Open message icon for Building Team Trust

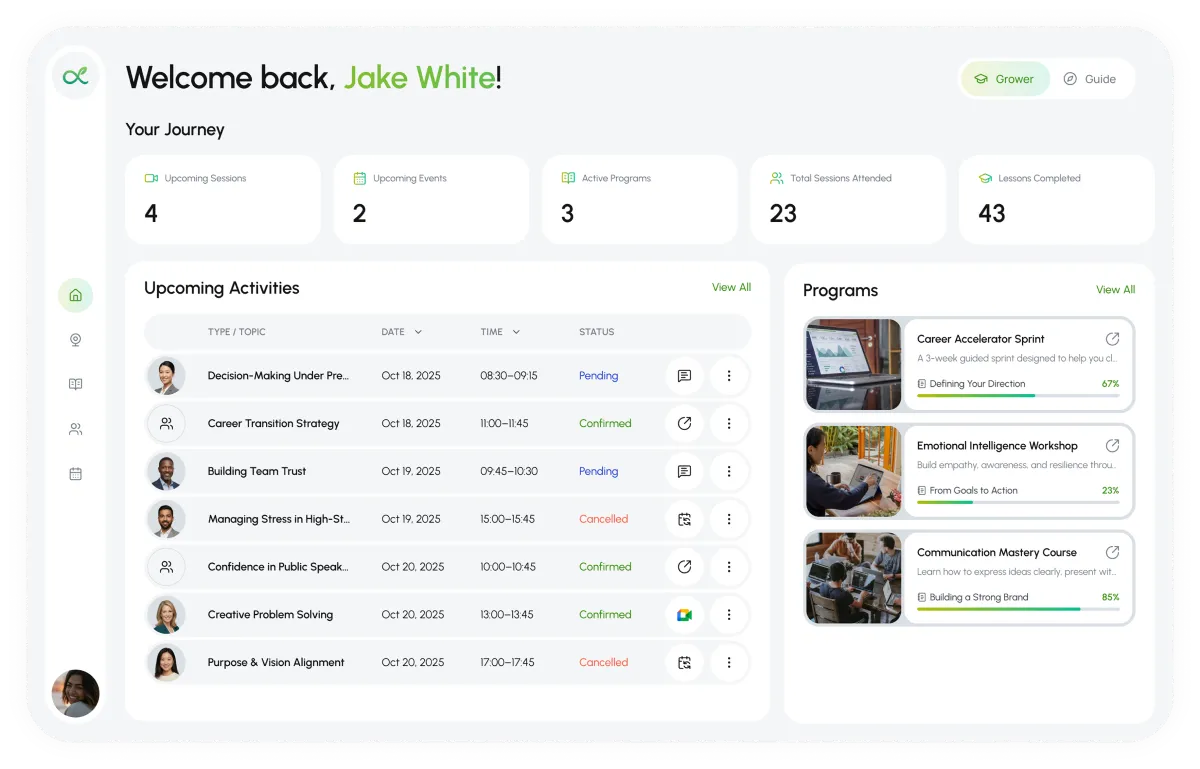coord(684,471)
